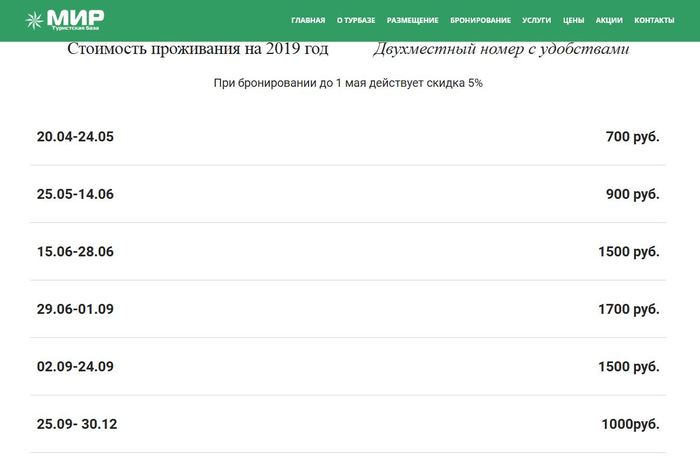Click the 1700 руб. price

tap(628, 309)
